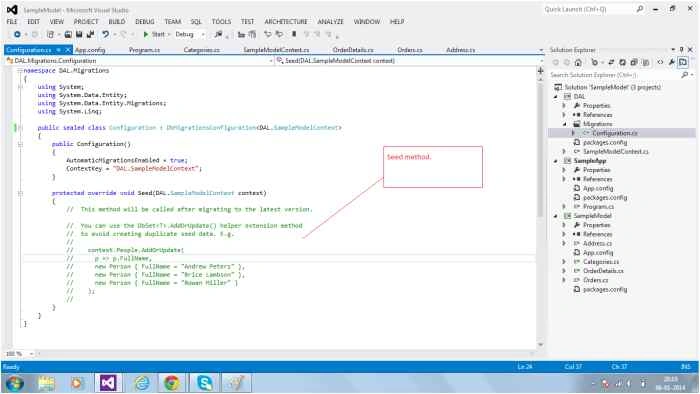Screen dimensions: 700x394
Task: Open the TOOLS menu
Action: [221, 21]
